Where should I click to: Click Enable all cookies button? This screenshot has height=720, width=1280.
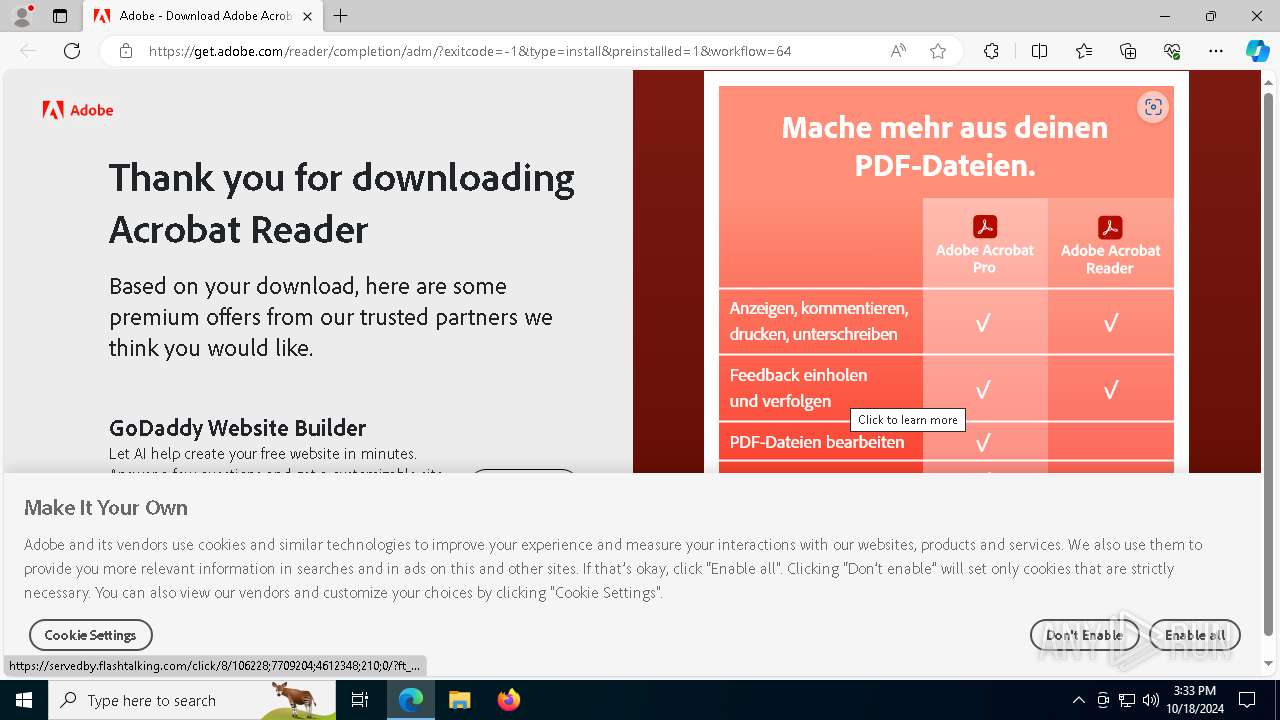coord(1195,635)
